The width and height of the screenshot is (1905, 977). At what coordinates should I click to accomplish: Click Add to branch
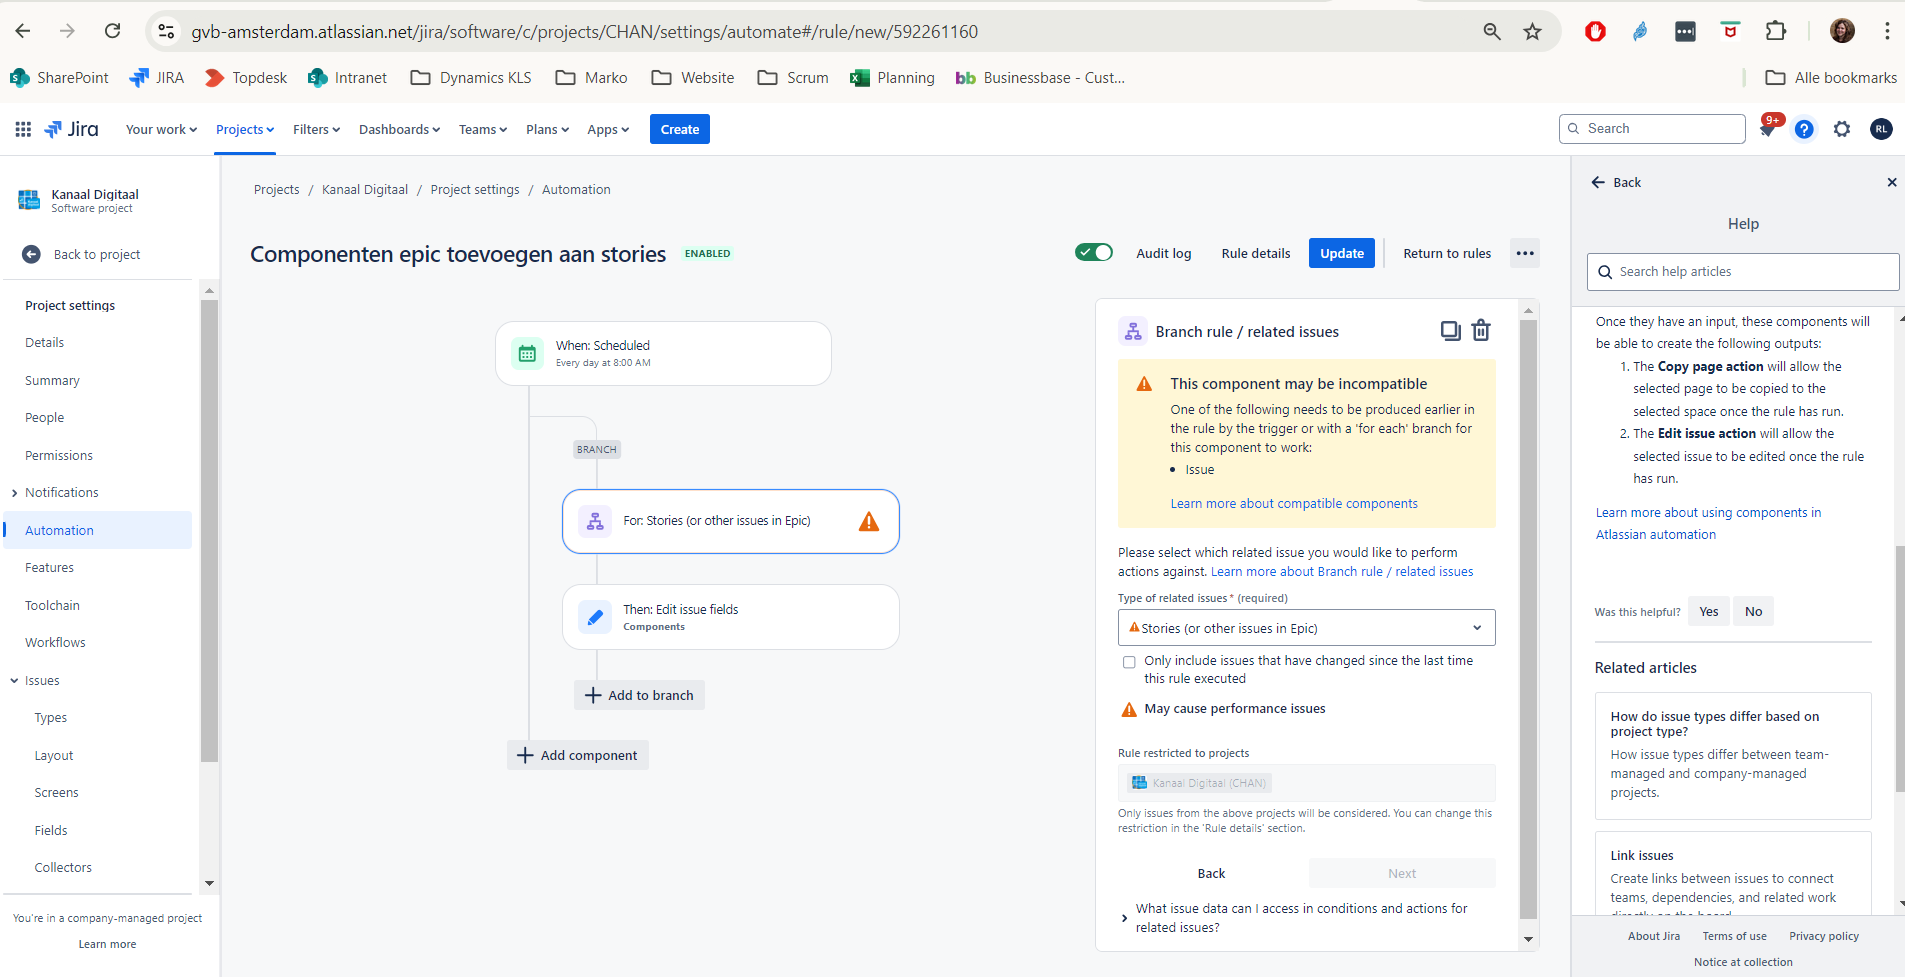click(639, 695)
